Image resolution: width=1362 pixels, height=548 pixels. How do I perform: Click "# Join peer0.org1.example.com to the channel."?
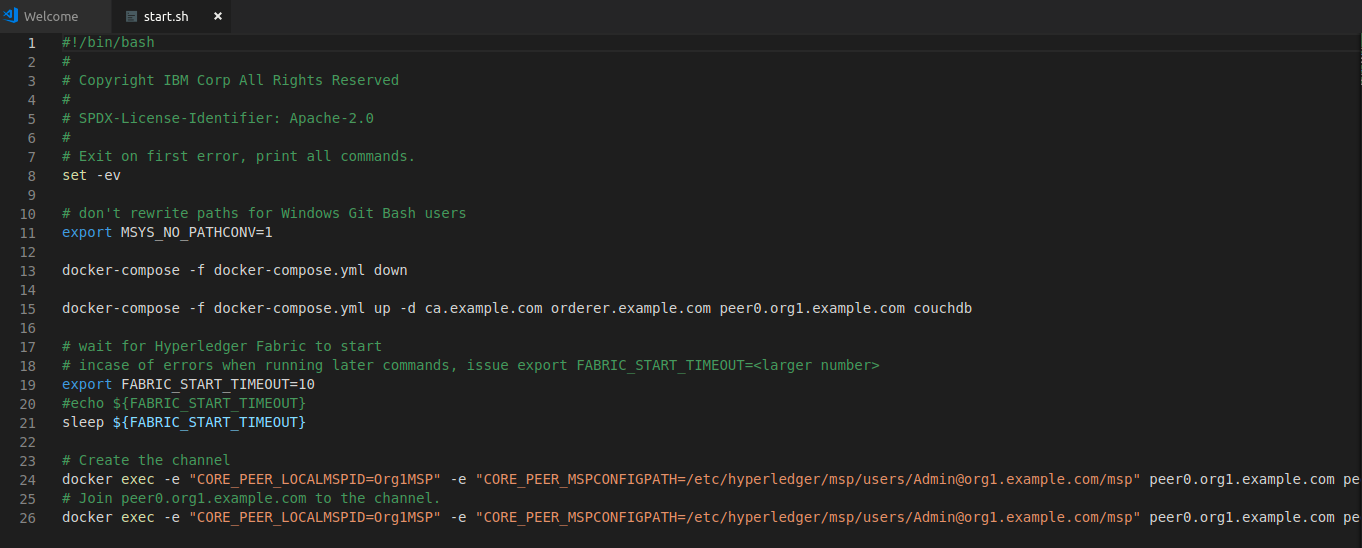point(251,498)
